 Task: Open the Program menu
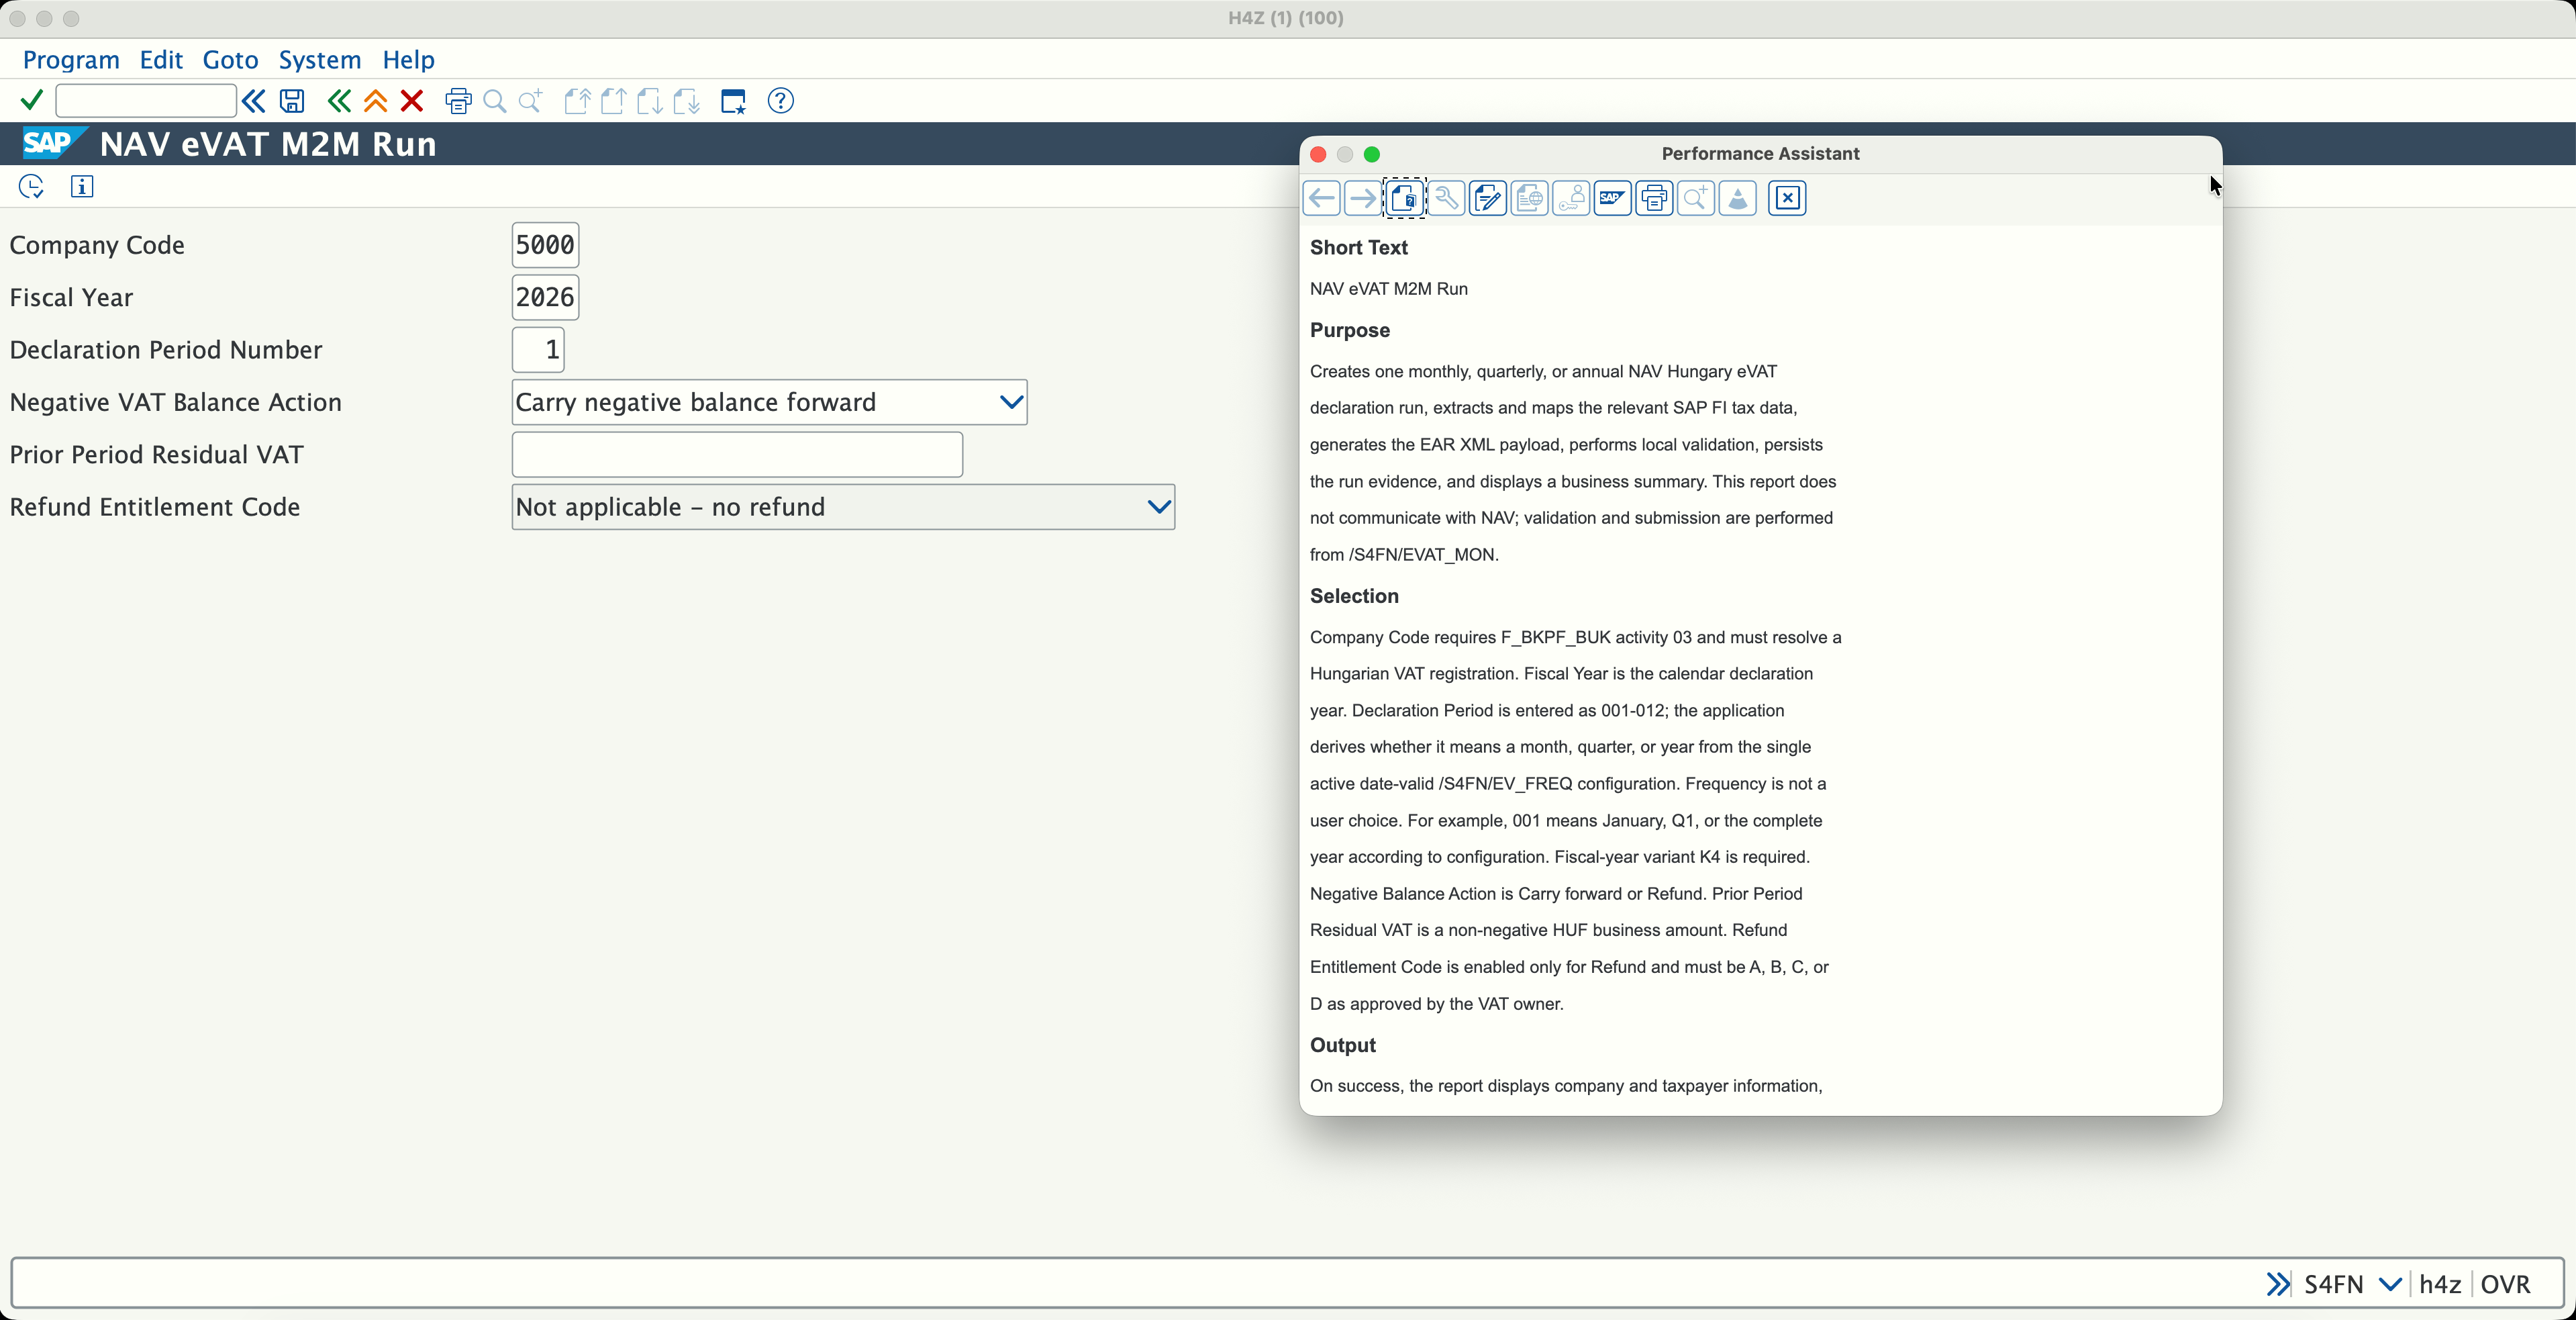coord(71,59)
